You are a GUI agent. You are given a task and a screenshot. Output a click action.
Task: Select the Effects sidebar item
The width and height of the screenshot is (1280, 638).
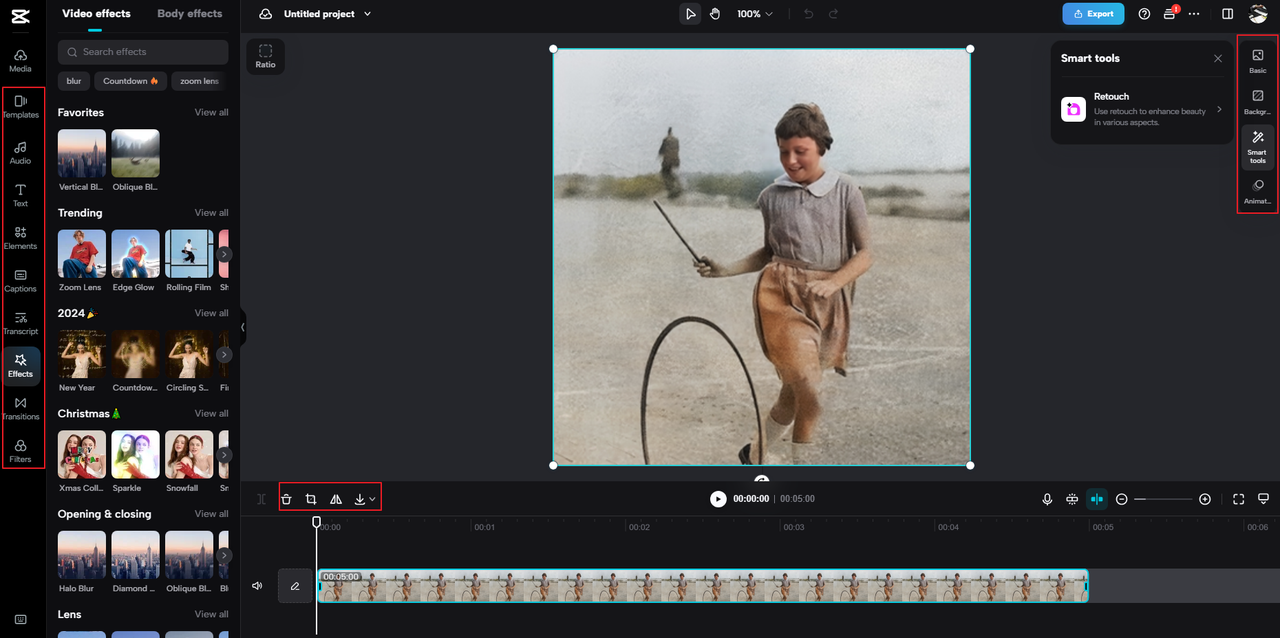tap(20, 366)
